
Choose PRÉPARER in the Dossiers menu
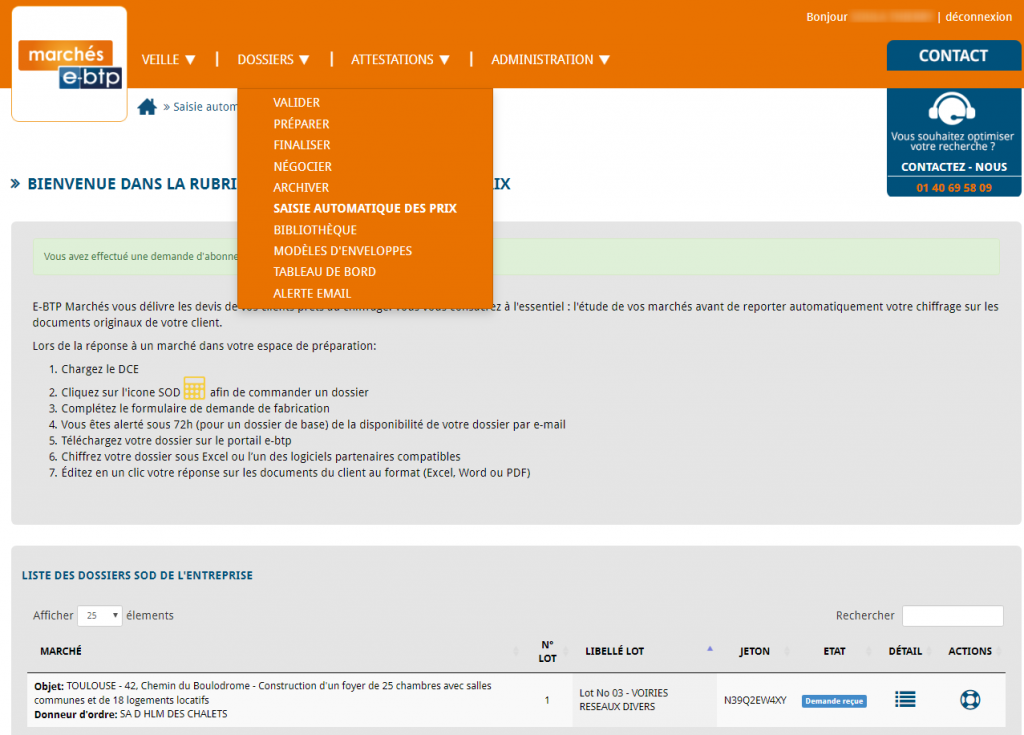(301, 124)
